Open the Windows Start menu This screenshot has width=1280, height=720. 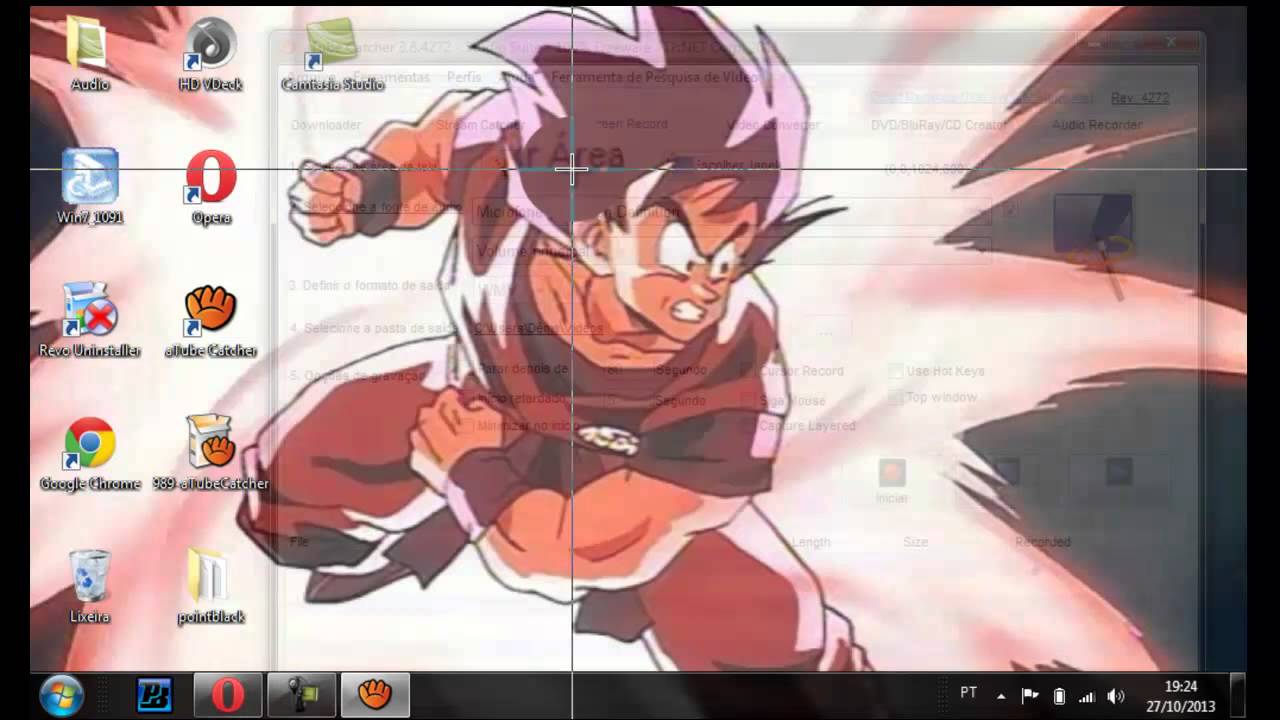(62, 695)
